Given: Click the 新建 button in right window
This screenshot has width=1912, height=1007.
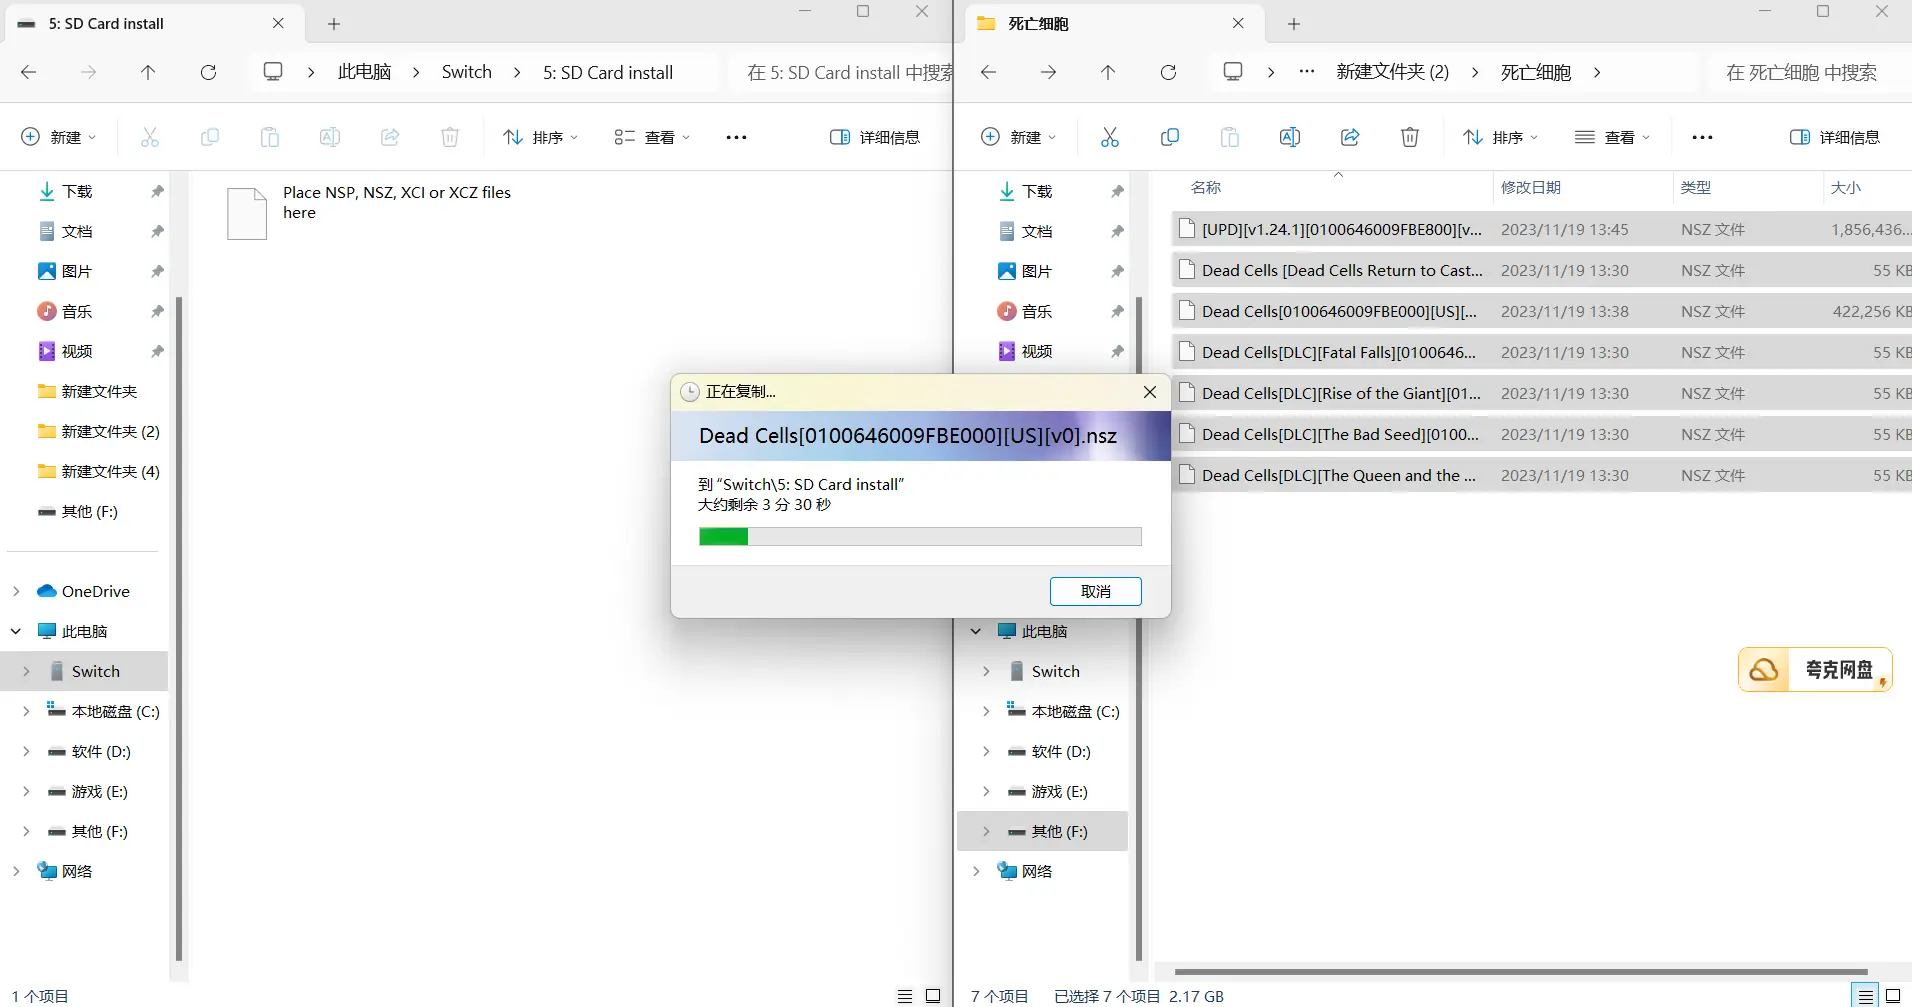Looking at the screenshot, I should click(x=1018, y=137).
